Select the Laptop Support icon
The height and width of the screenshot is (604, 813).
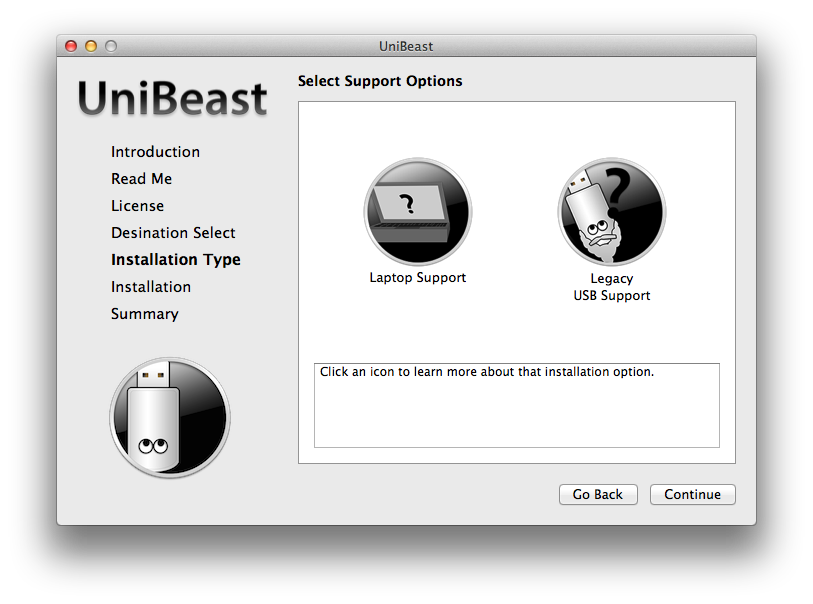[x=417, y=212]
